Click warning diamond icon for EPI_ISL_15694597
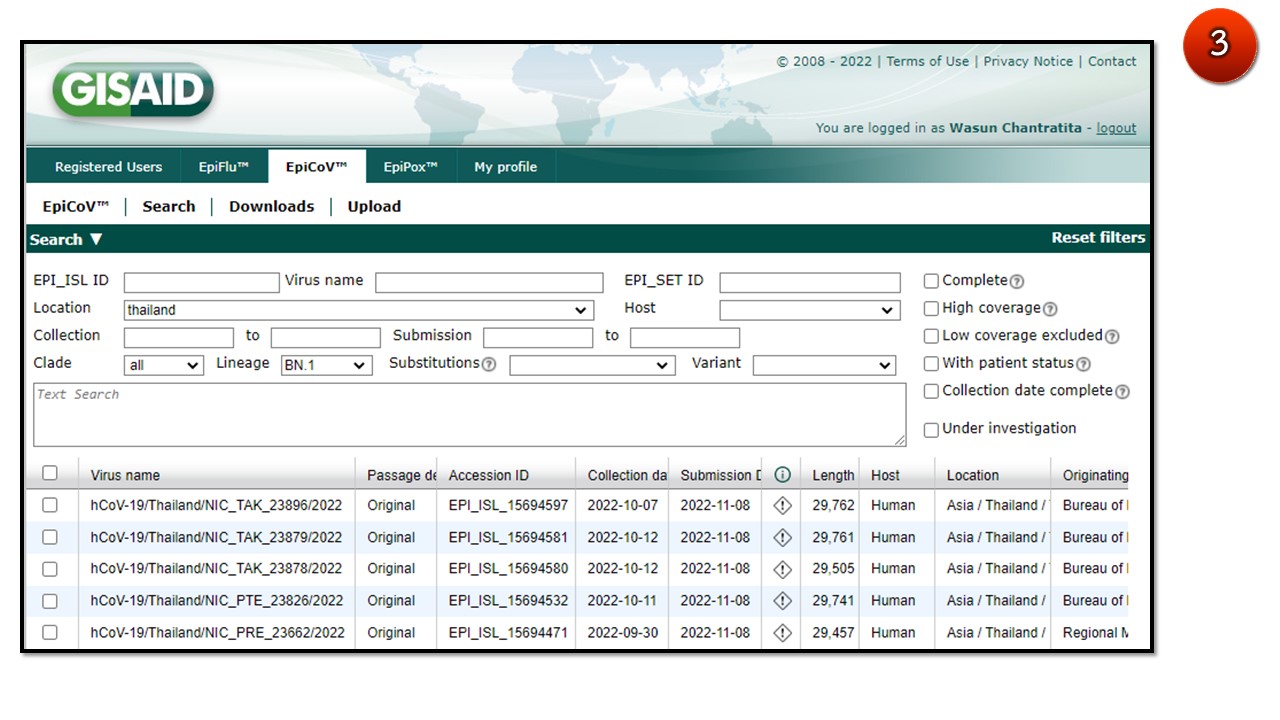This screenshot has height=720, width=1280. [x=782, y=506]
